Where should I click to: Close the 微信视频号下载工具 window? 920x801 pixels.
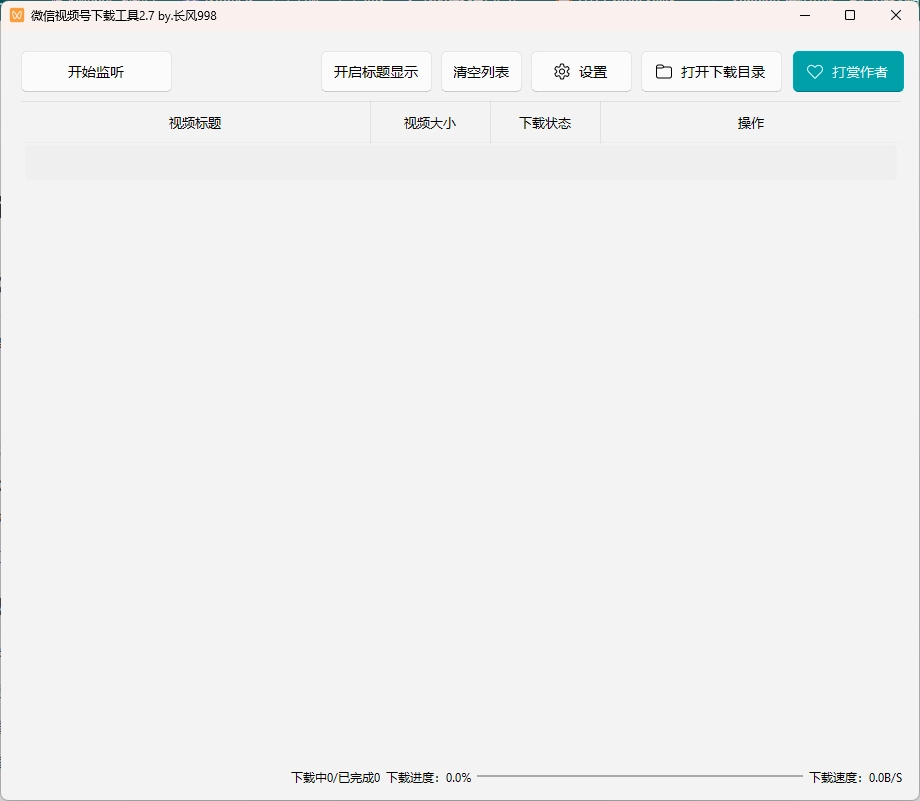coord(895,15)
